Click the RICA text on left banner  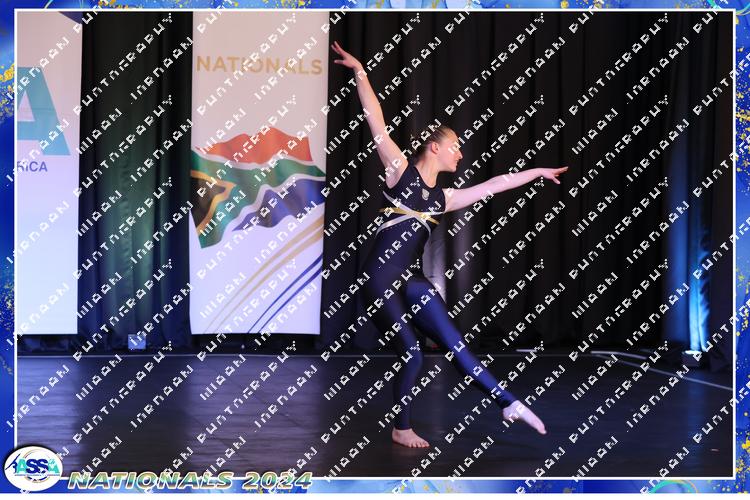[31, 167]
